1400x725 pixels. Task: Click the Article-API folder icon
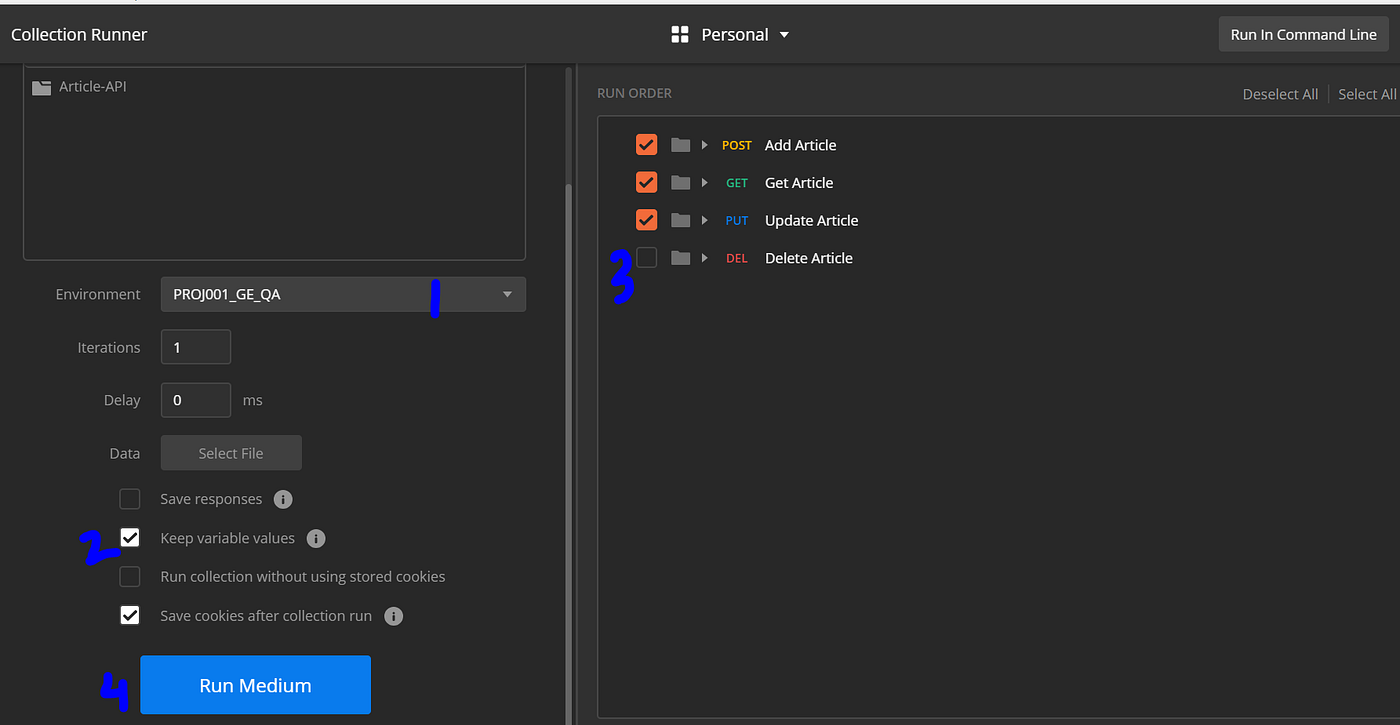(40, 86)
